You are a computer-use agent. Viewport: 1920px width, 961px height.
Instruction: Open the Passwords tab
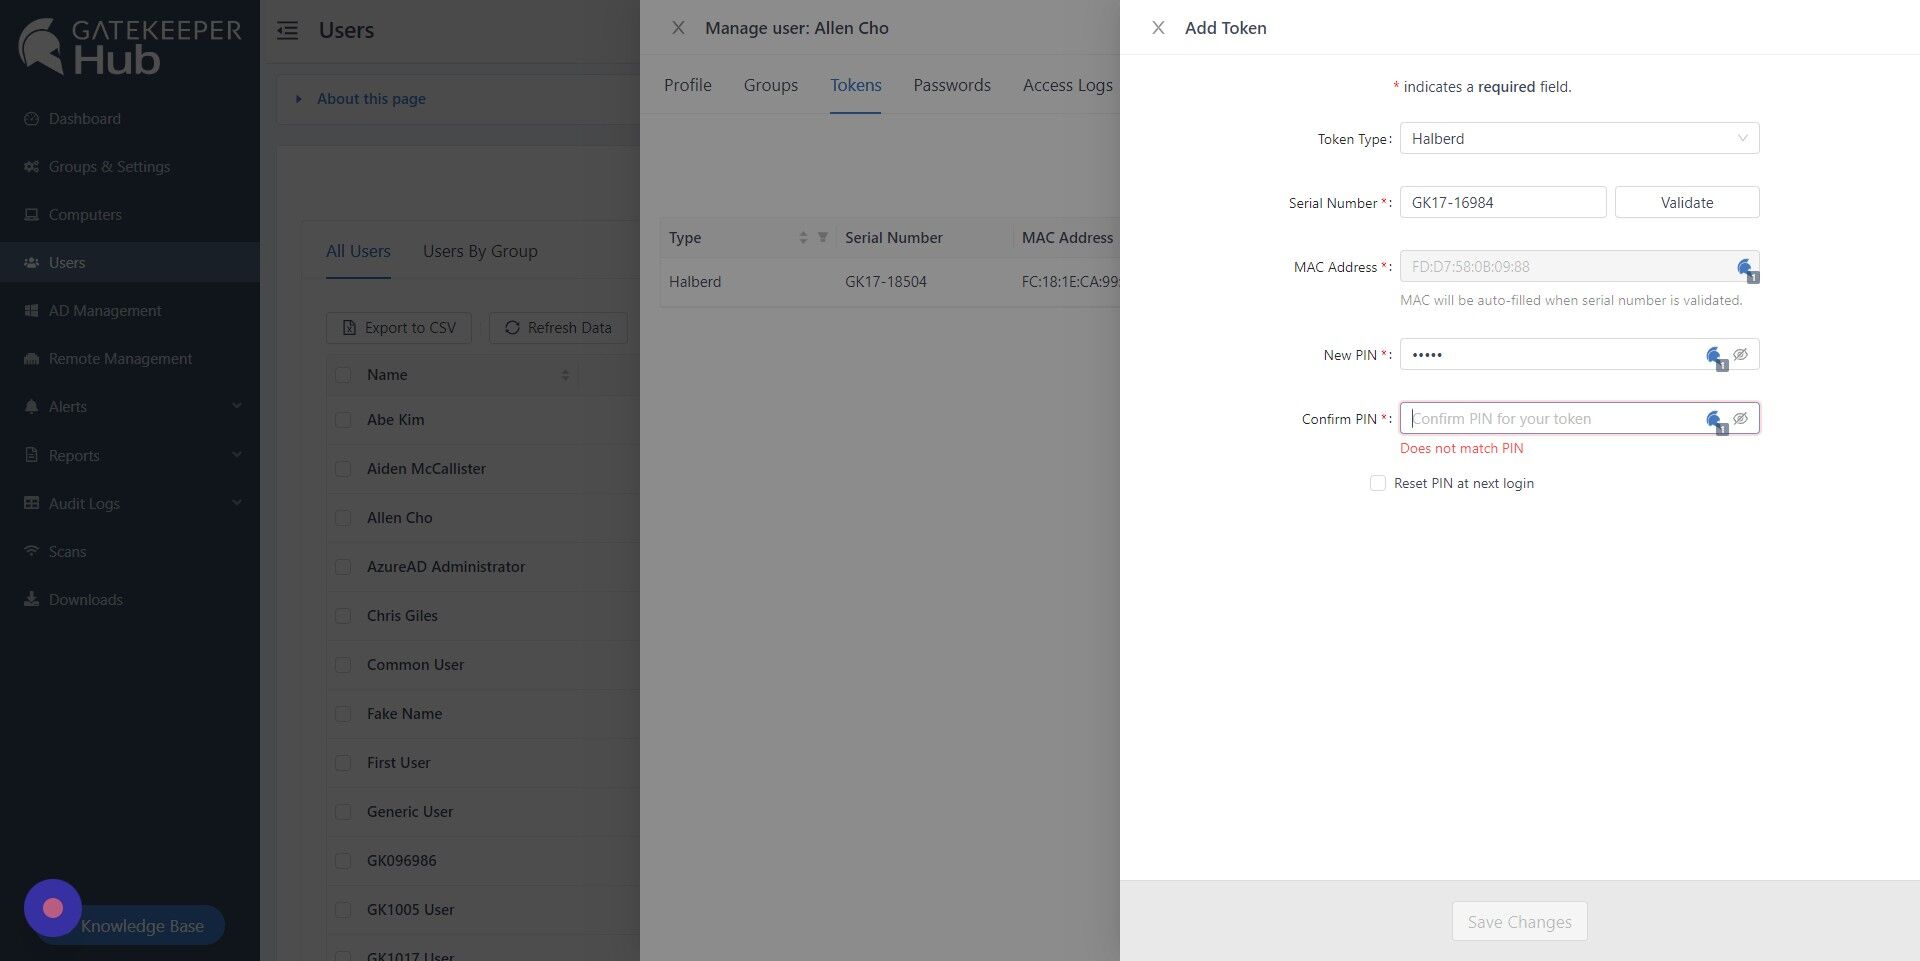pyautogui.click(x=952, y=85)
